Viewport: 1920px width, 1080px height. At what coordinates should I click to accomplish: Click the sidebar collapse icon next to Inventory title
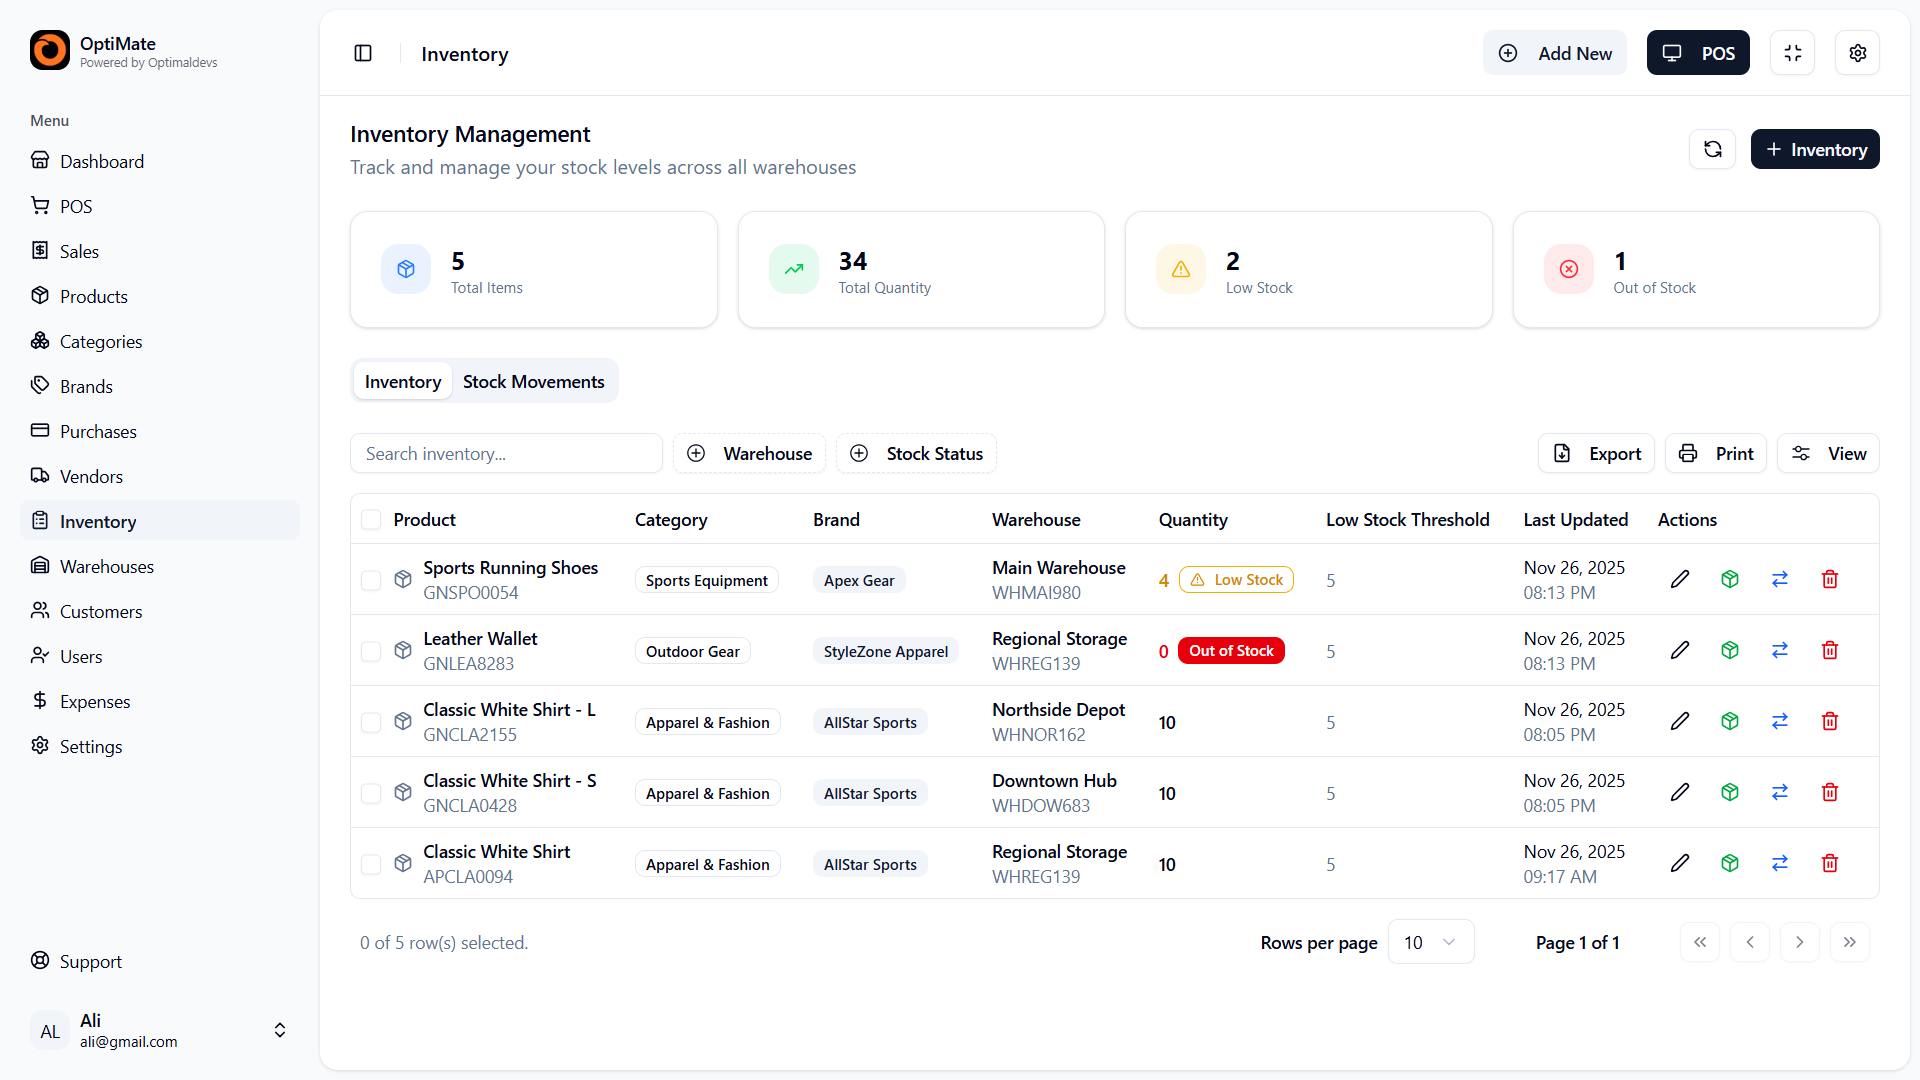(363, 53)
